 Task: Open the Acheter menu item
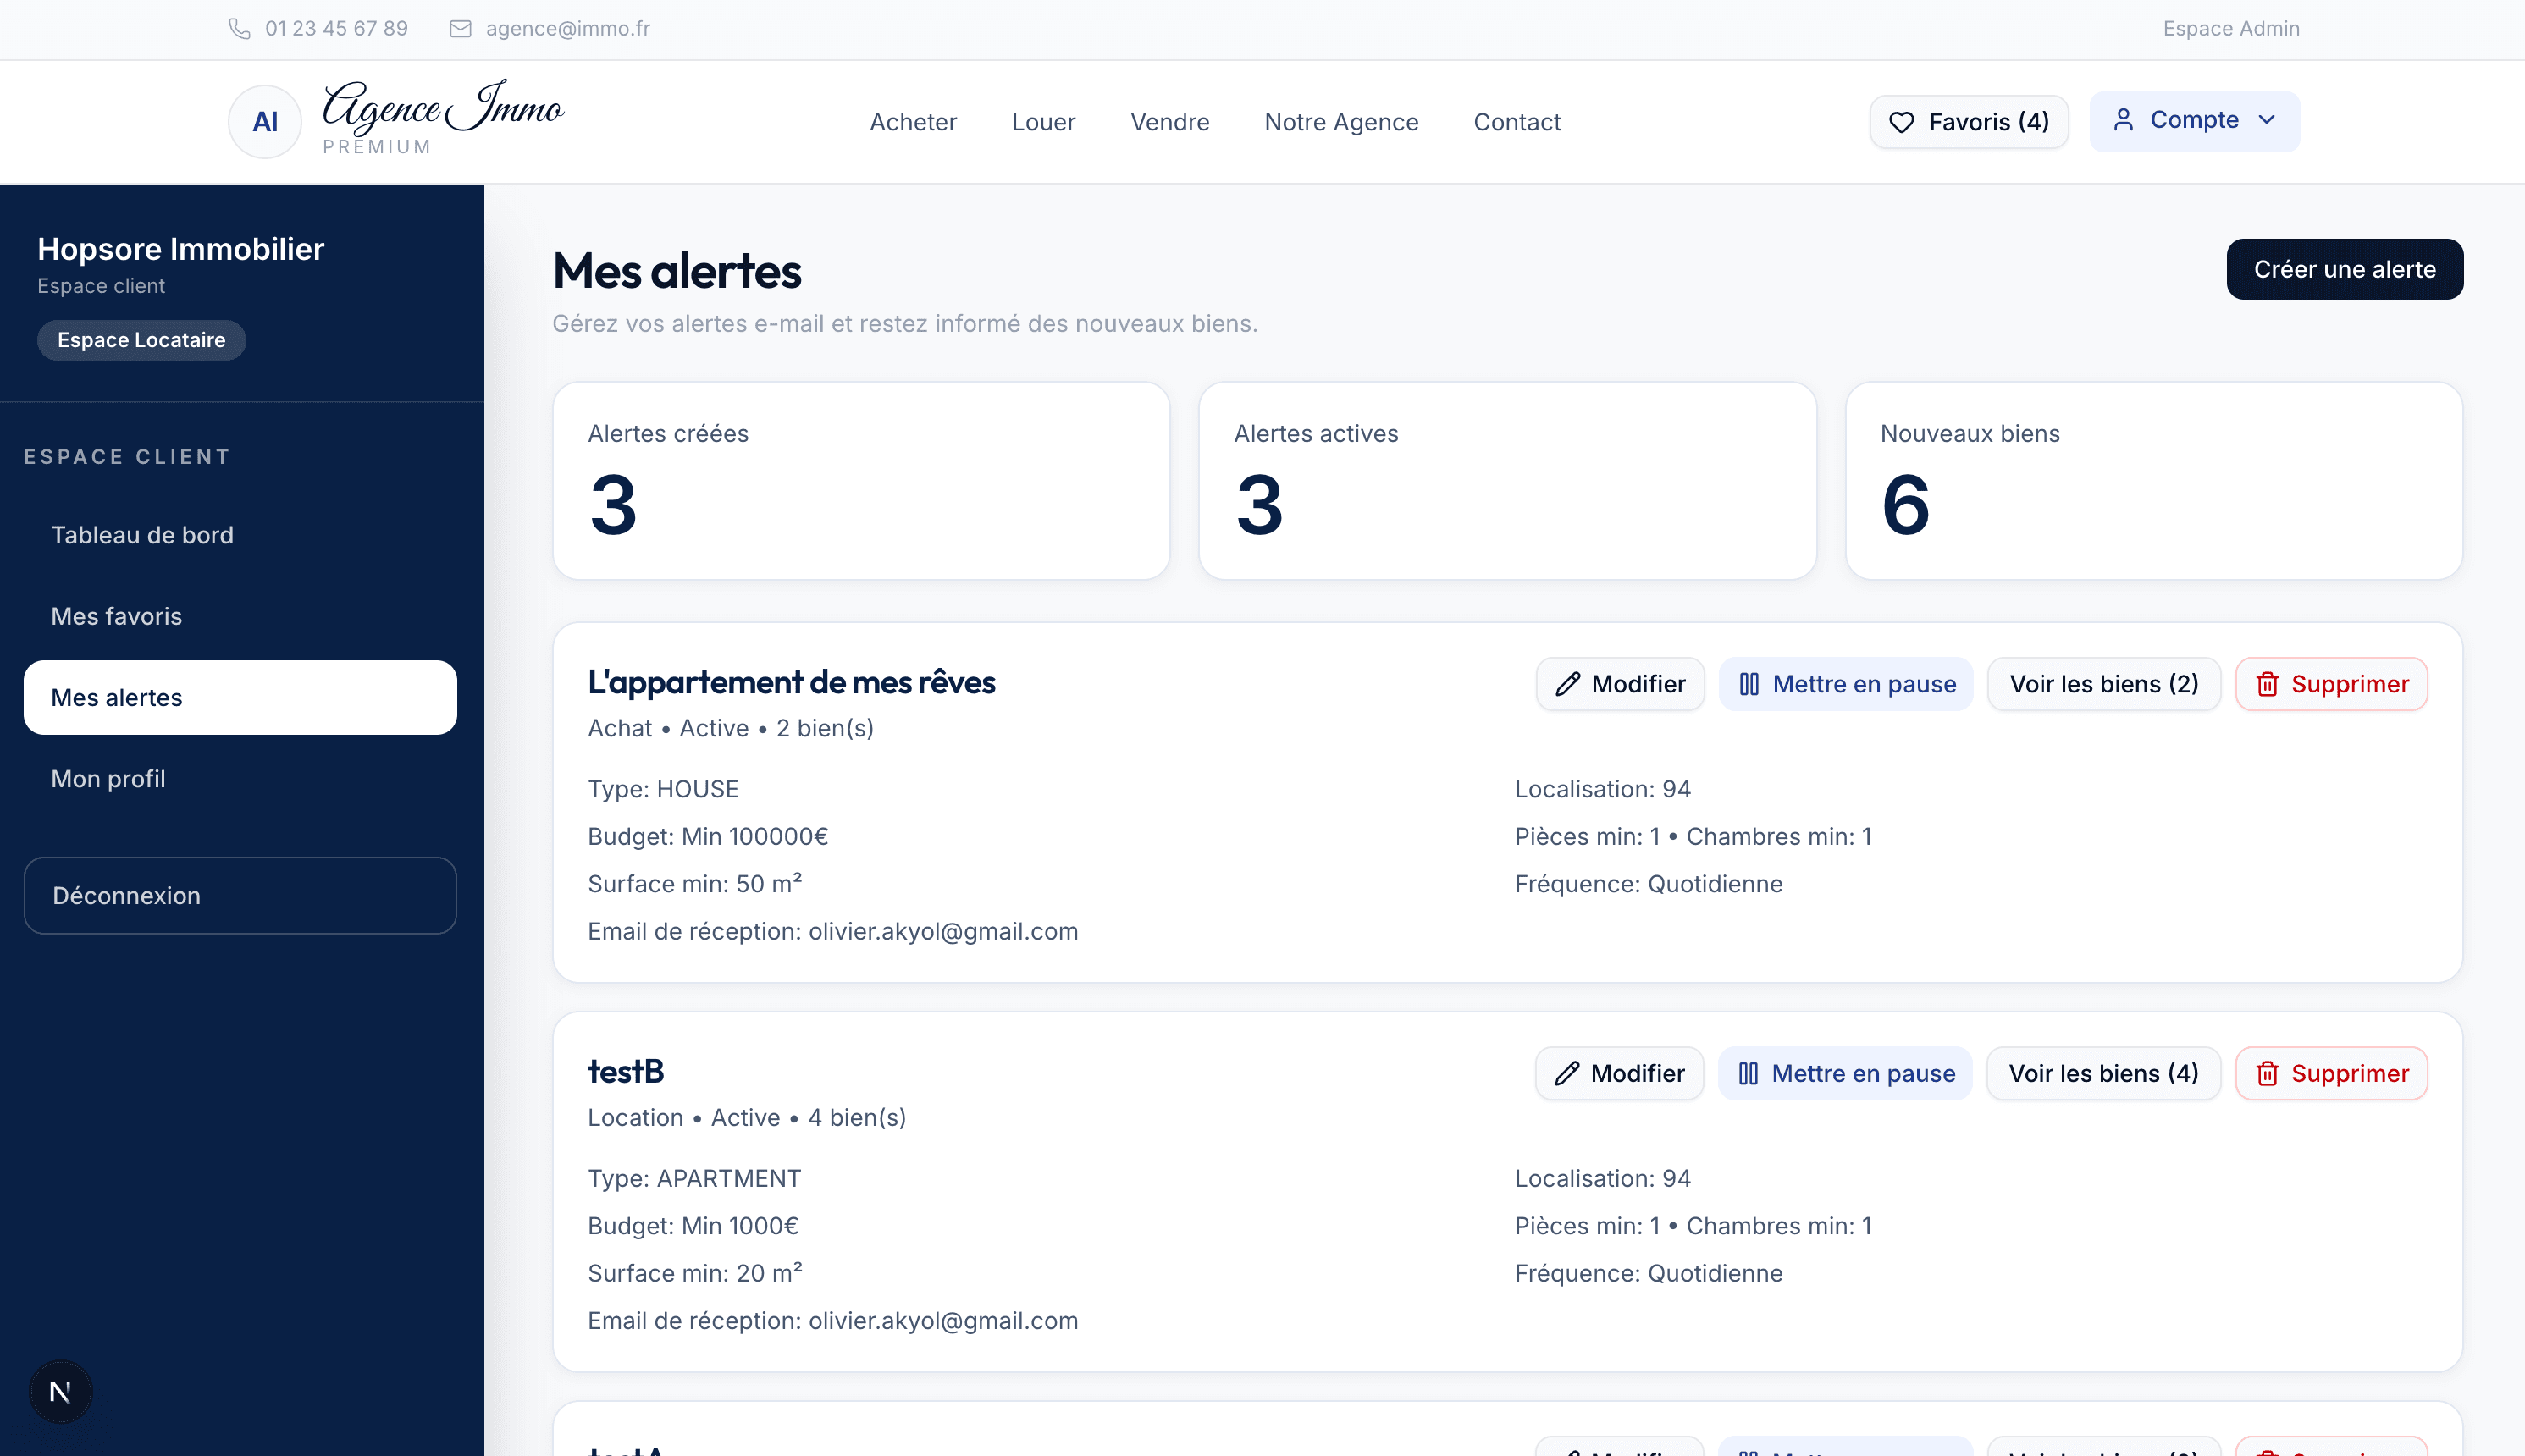(x=912, y=121)
